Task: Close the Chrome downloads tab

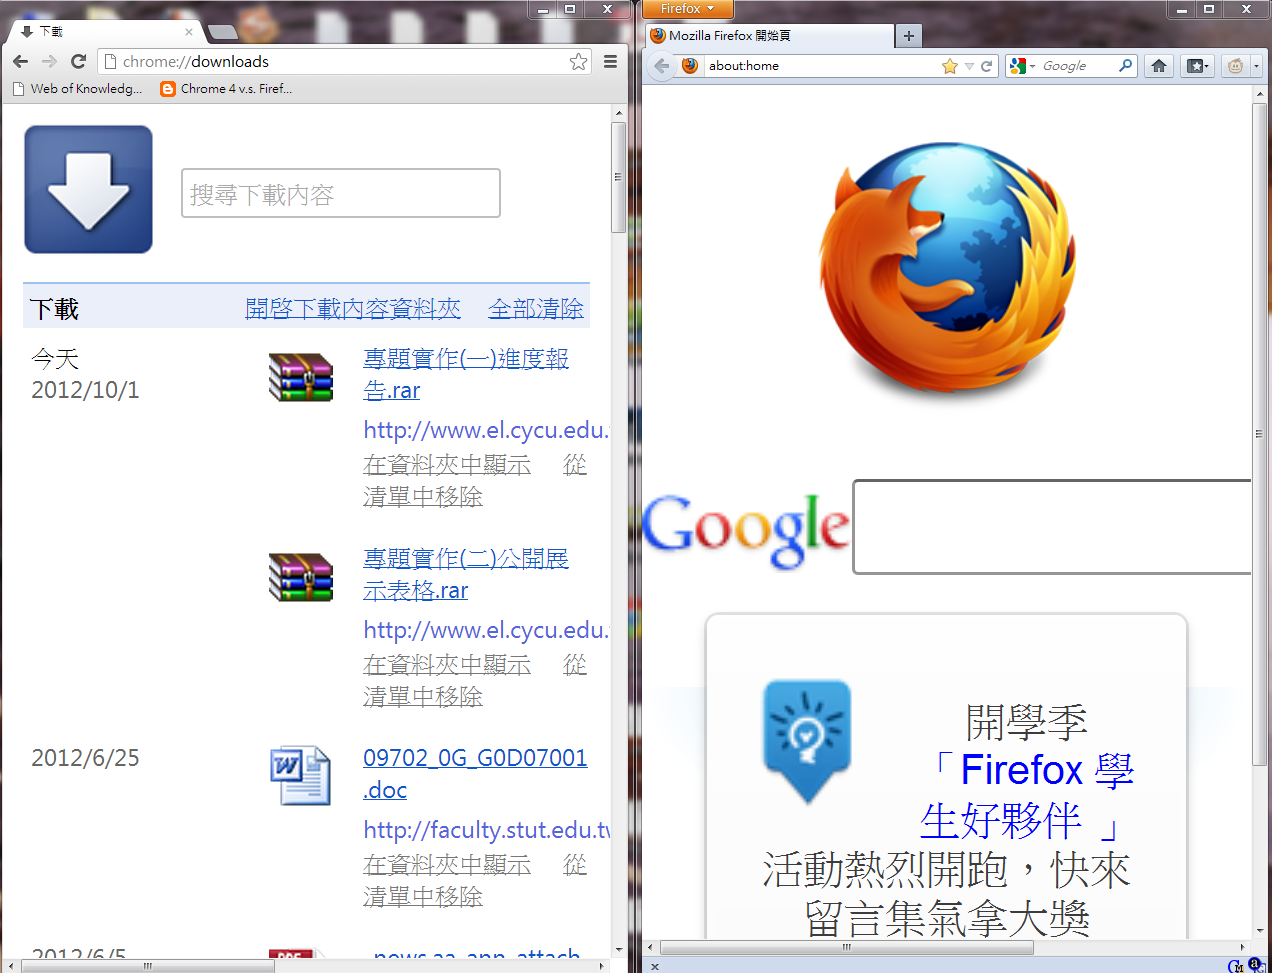Action: click(188, 32)
